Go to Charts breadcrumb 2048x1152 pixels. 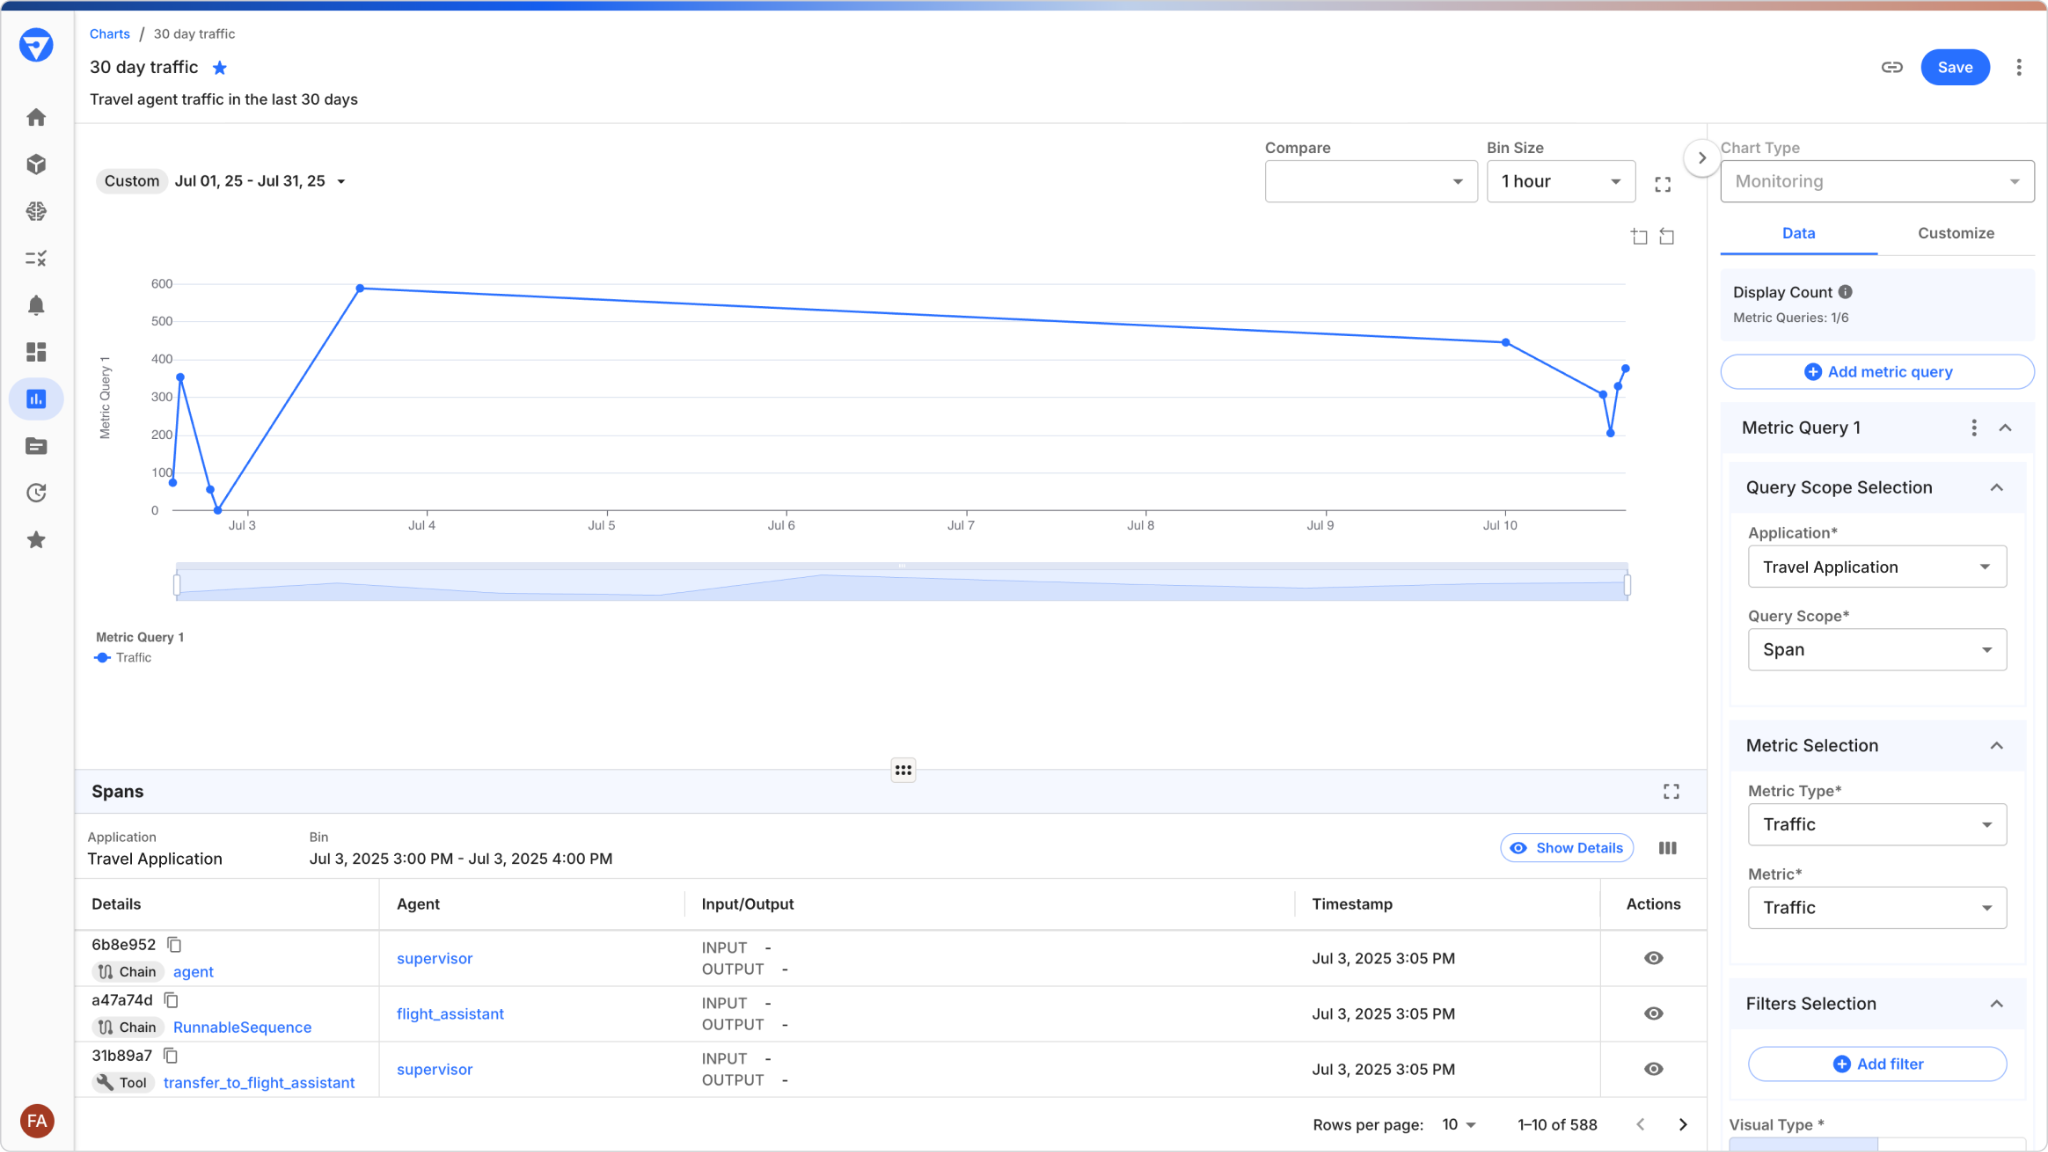tap(109, 34)
